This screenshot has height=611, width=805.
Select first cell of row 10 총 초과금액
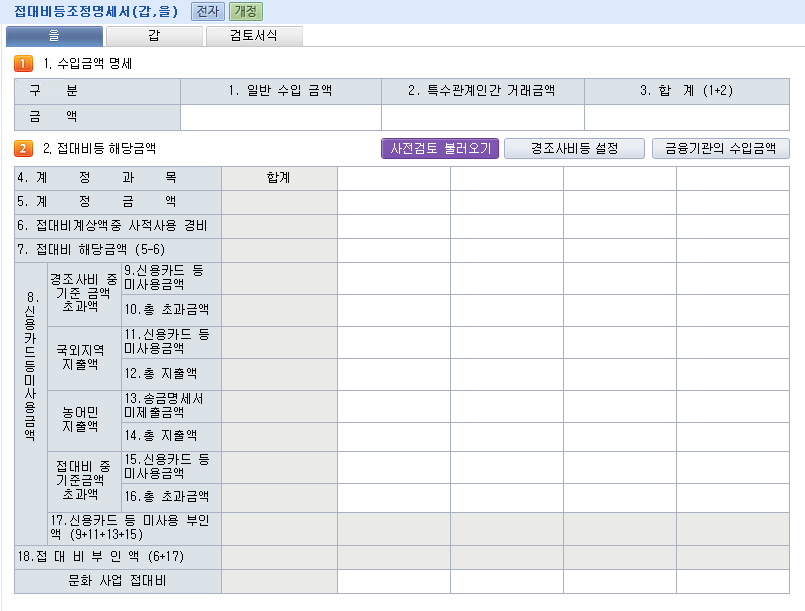point(394,310)
